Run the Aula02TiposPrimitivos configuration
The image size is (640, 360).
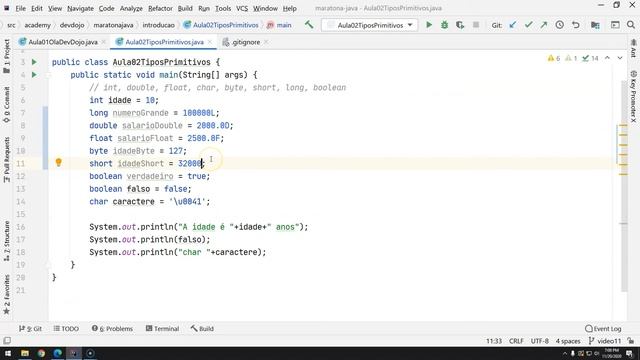(x=429, y=25)
